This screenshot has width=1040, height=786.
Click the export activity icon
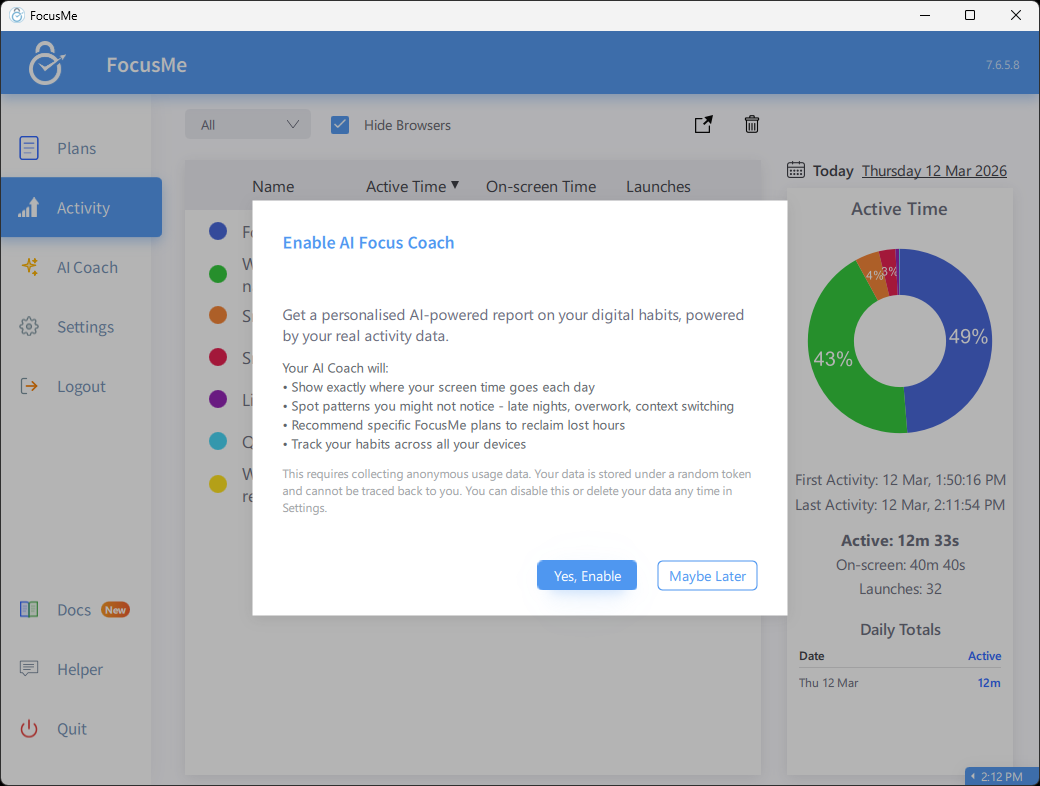coord(704,124)
